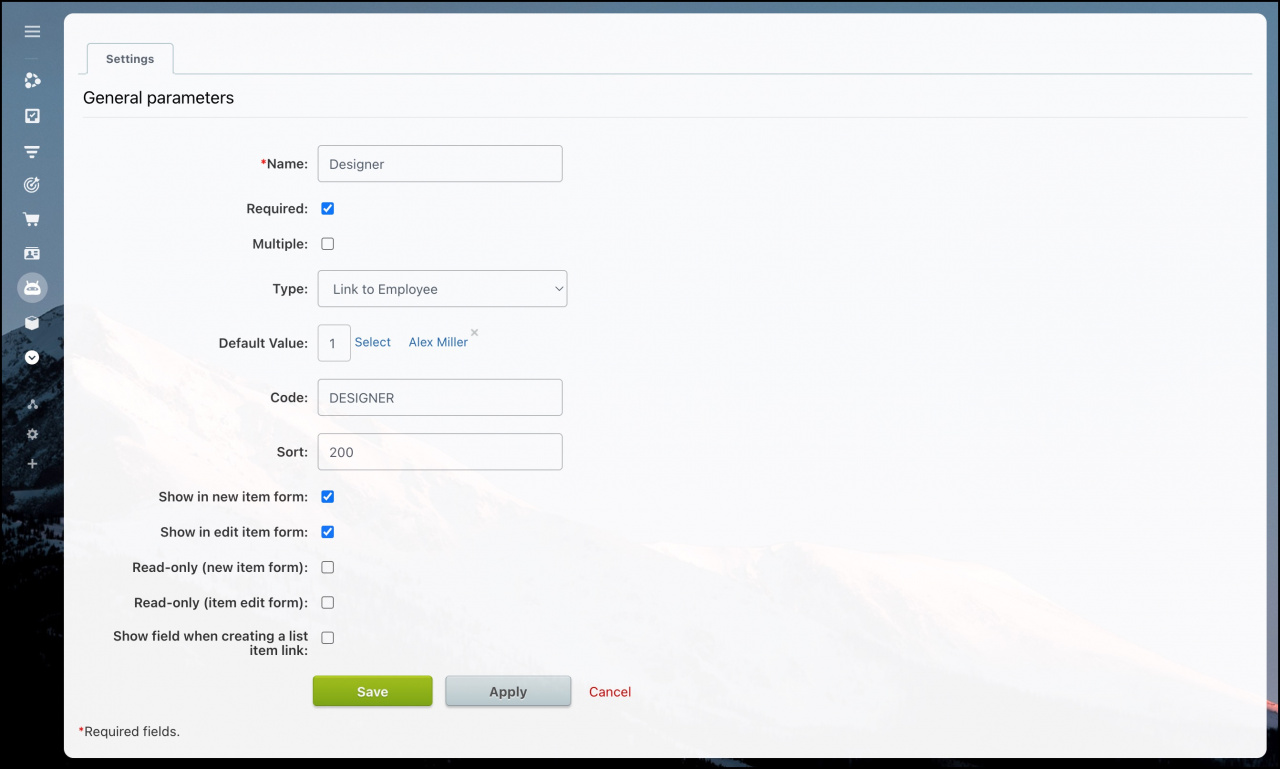Open the marketing target icon in sidebar
1280x769 pixels.
click(x=32, y=185)
